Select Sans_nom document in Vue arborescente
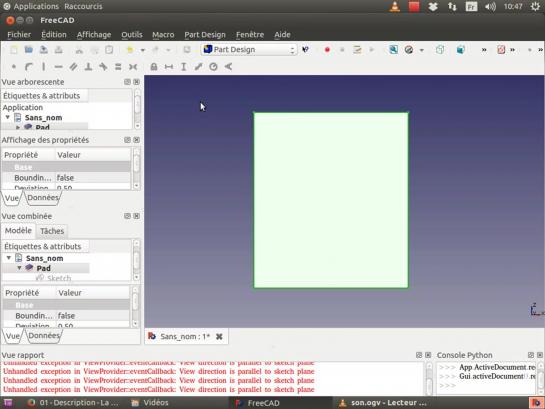Image resolution: width=545 pixels, height=409 pixels. pos(43,118)
